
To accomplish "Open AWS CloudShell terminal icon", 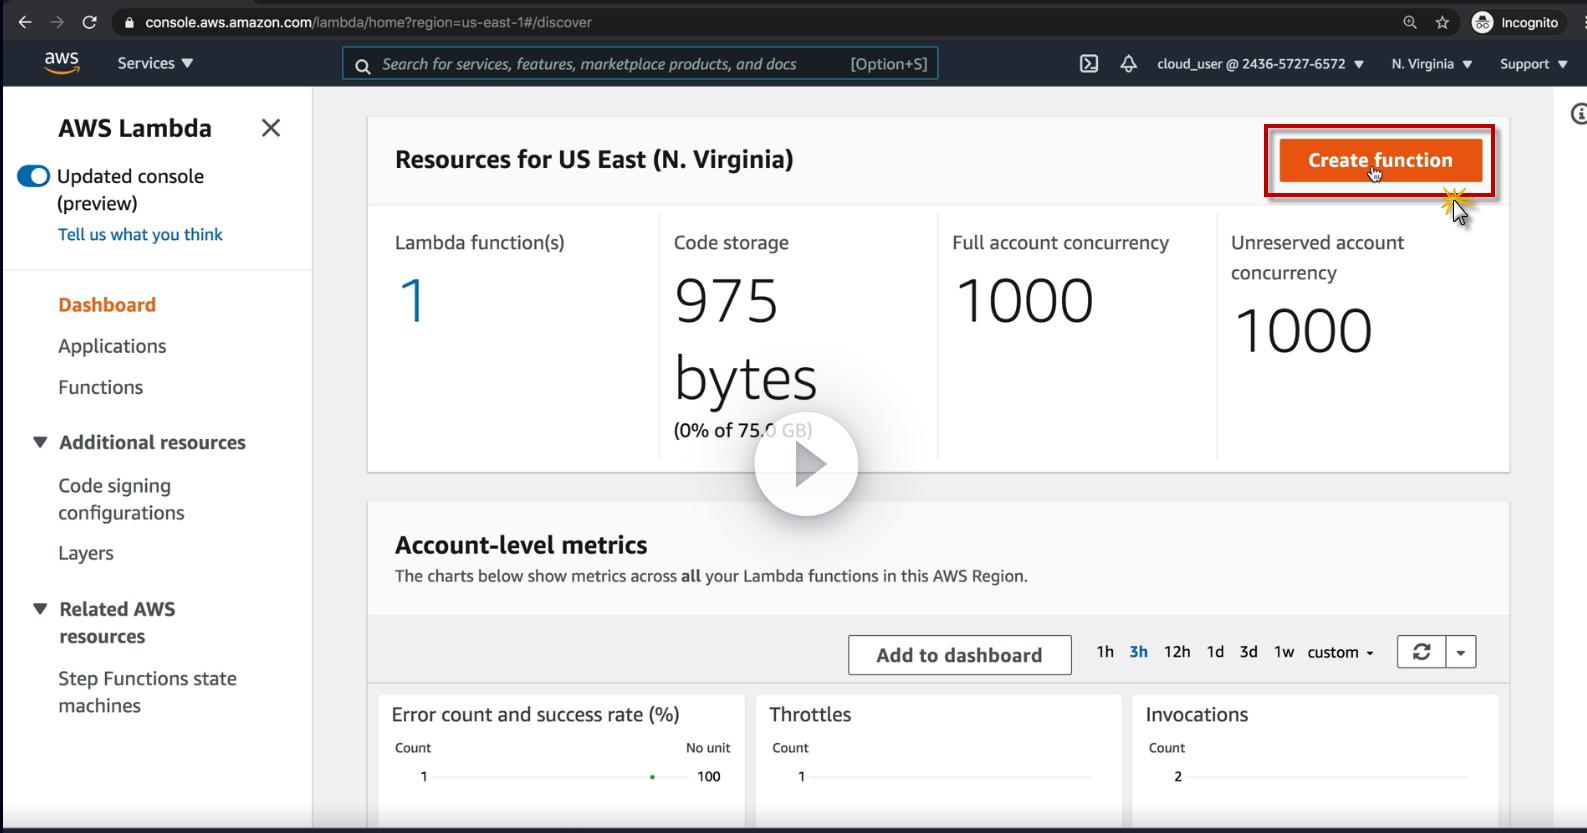I will (1089, 64).
